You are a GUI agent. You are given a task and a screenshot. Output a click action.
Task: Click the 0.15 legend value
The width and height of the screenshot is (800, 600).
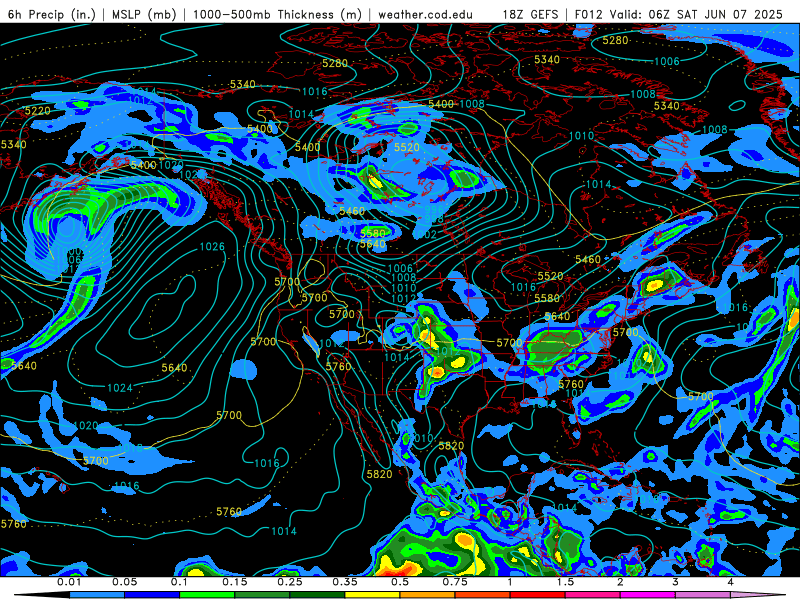(x=235, y=582)
